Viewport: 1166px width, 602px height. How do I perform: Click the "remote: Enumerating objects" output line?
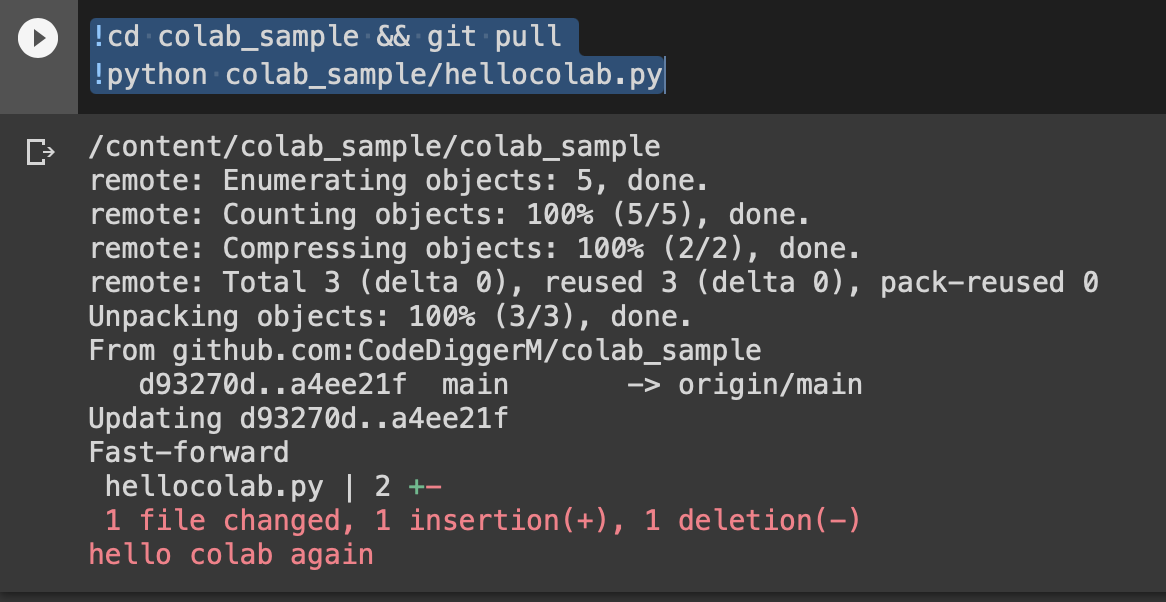click(398, 181)
